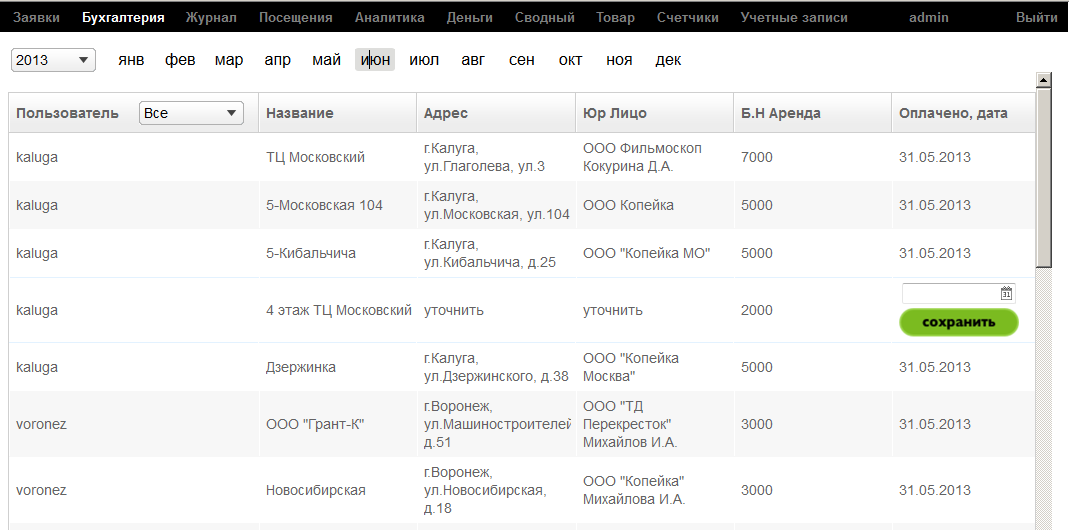Screen dimensions: 1069x530
Task: Click the 4 этаж ТЦ Московский cell
Action: (x=339, y=310)
